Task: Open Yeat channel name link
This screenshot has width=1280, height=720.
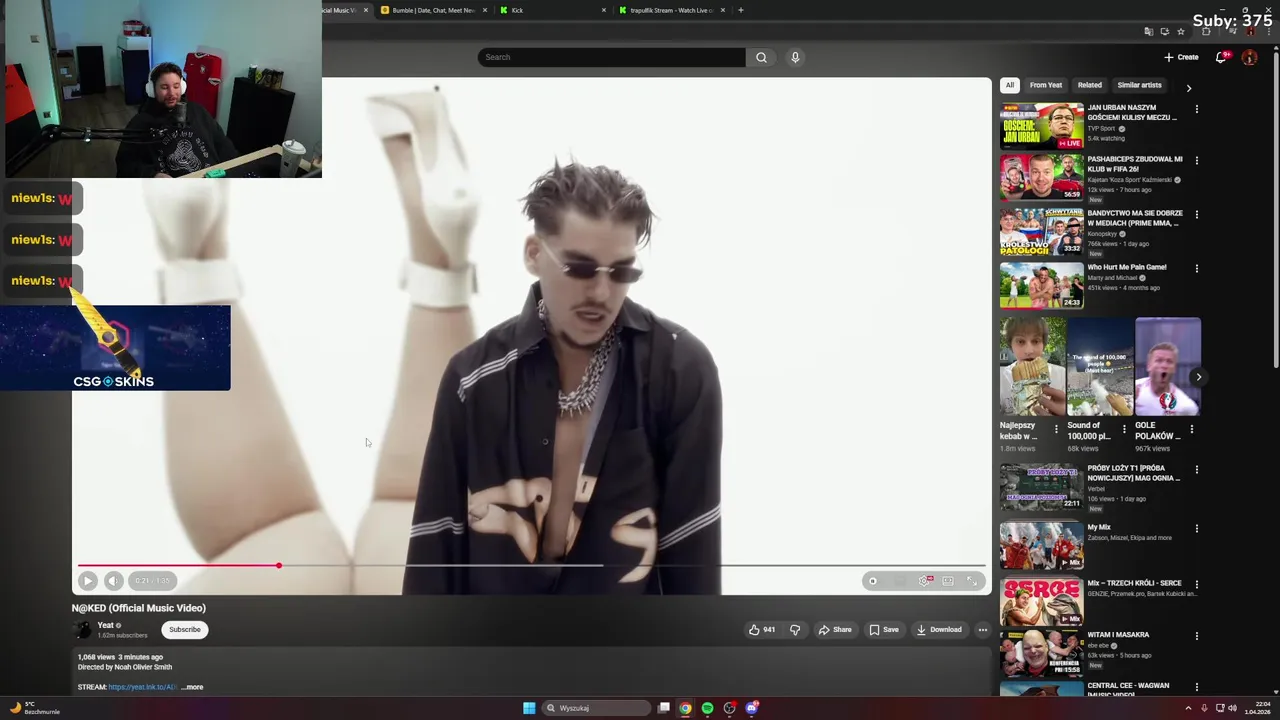Action: pos(105,625)
